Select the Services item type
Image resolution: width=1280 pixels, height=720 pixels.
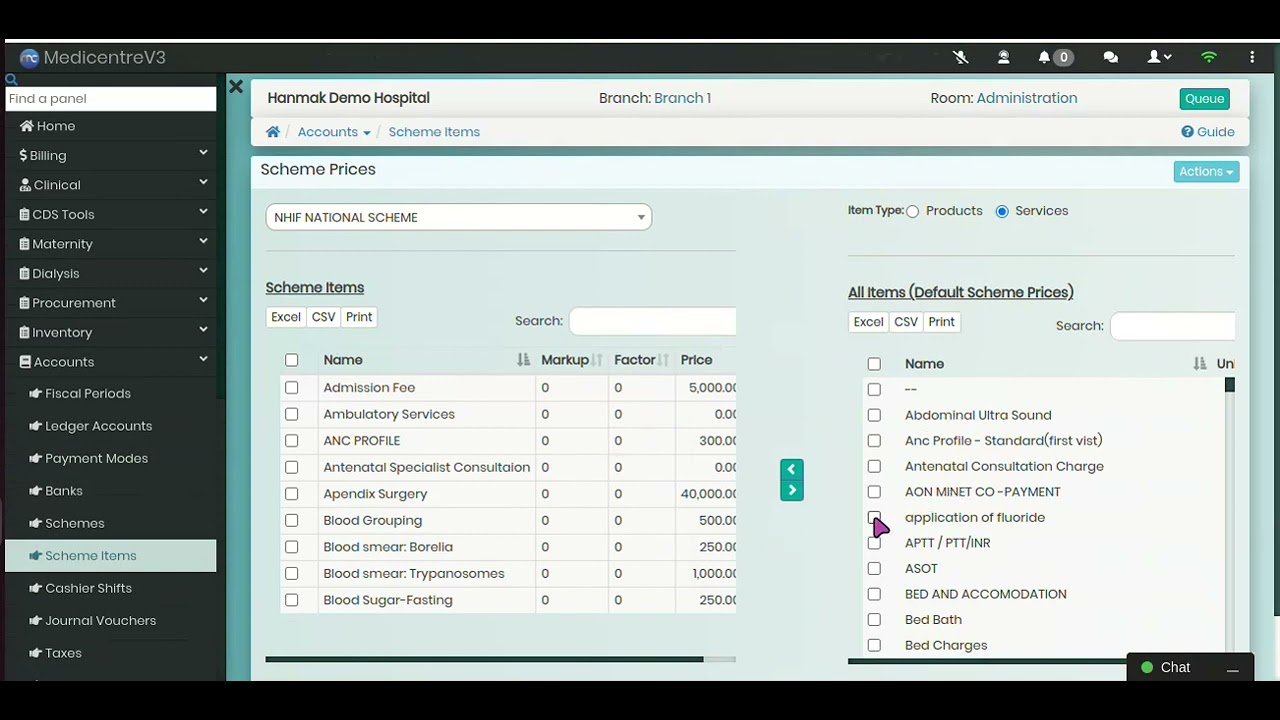click(1002, 211)
